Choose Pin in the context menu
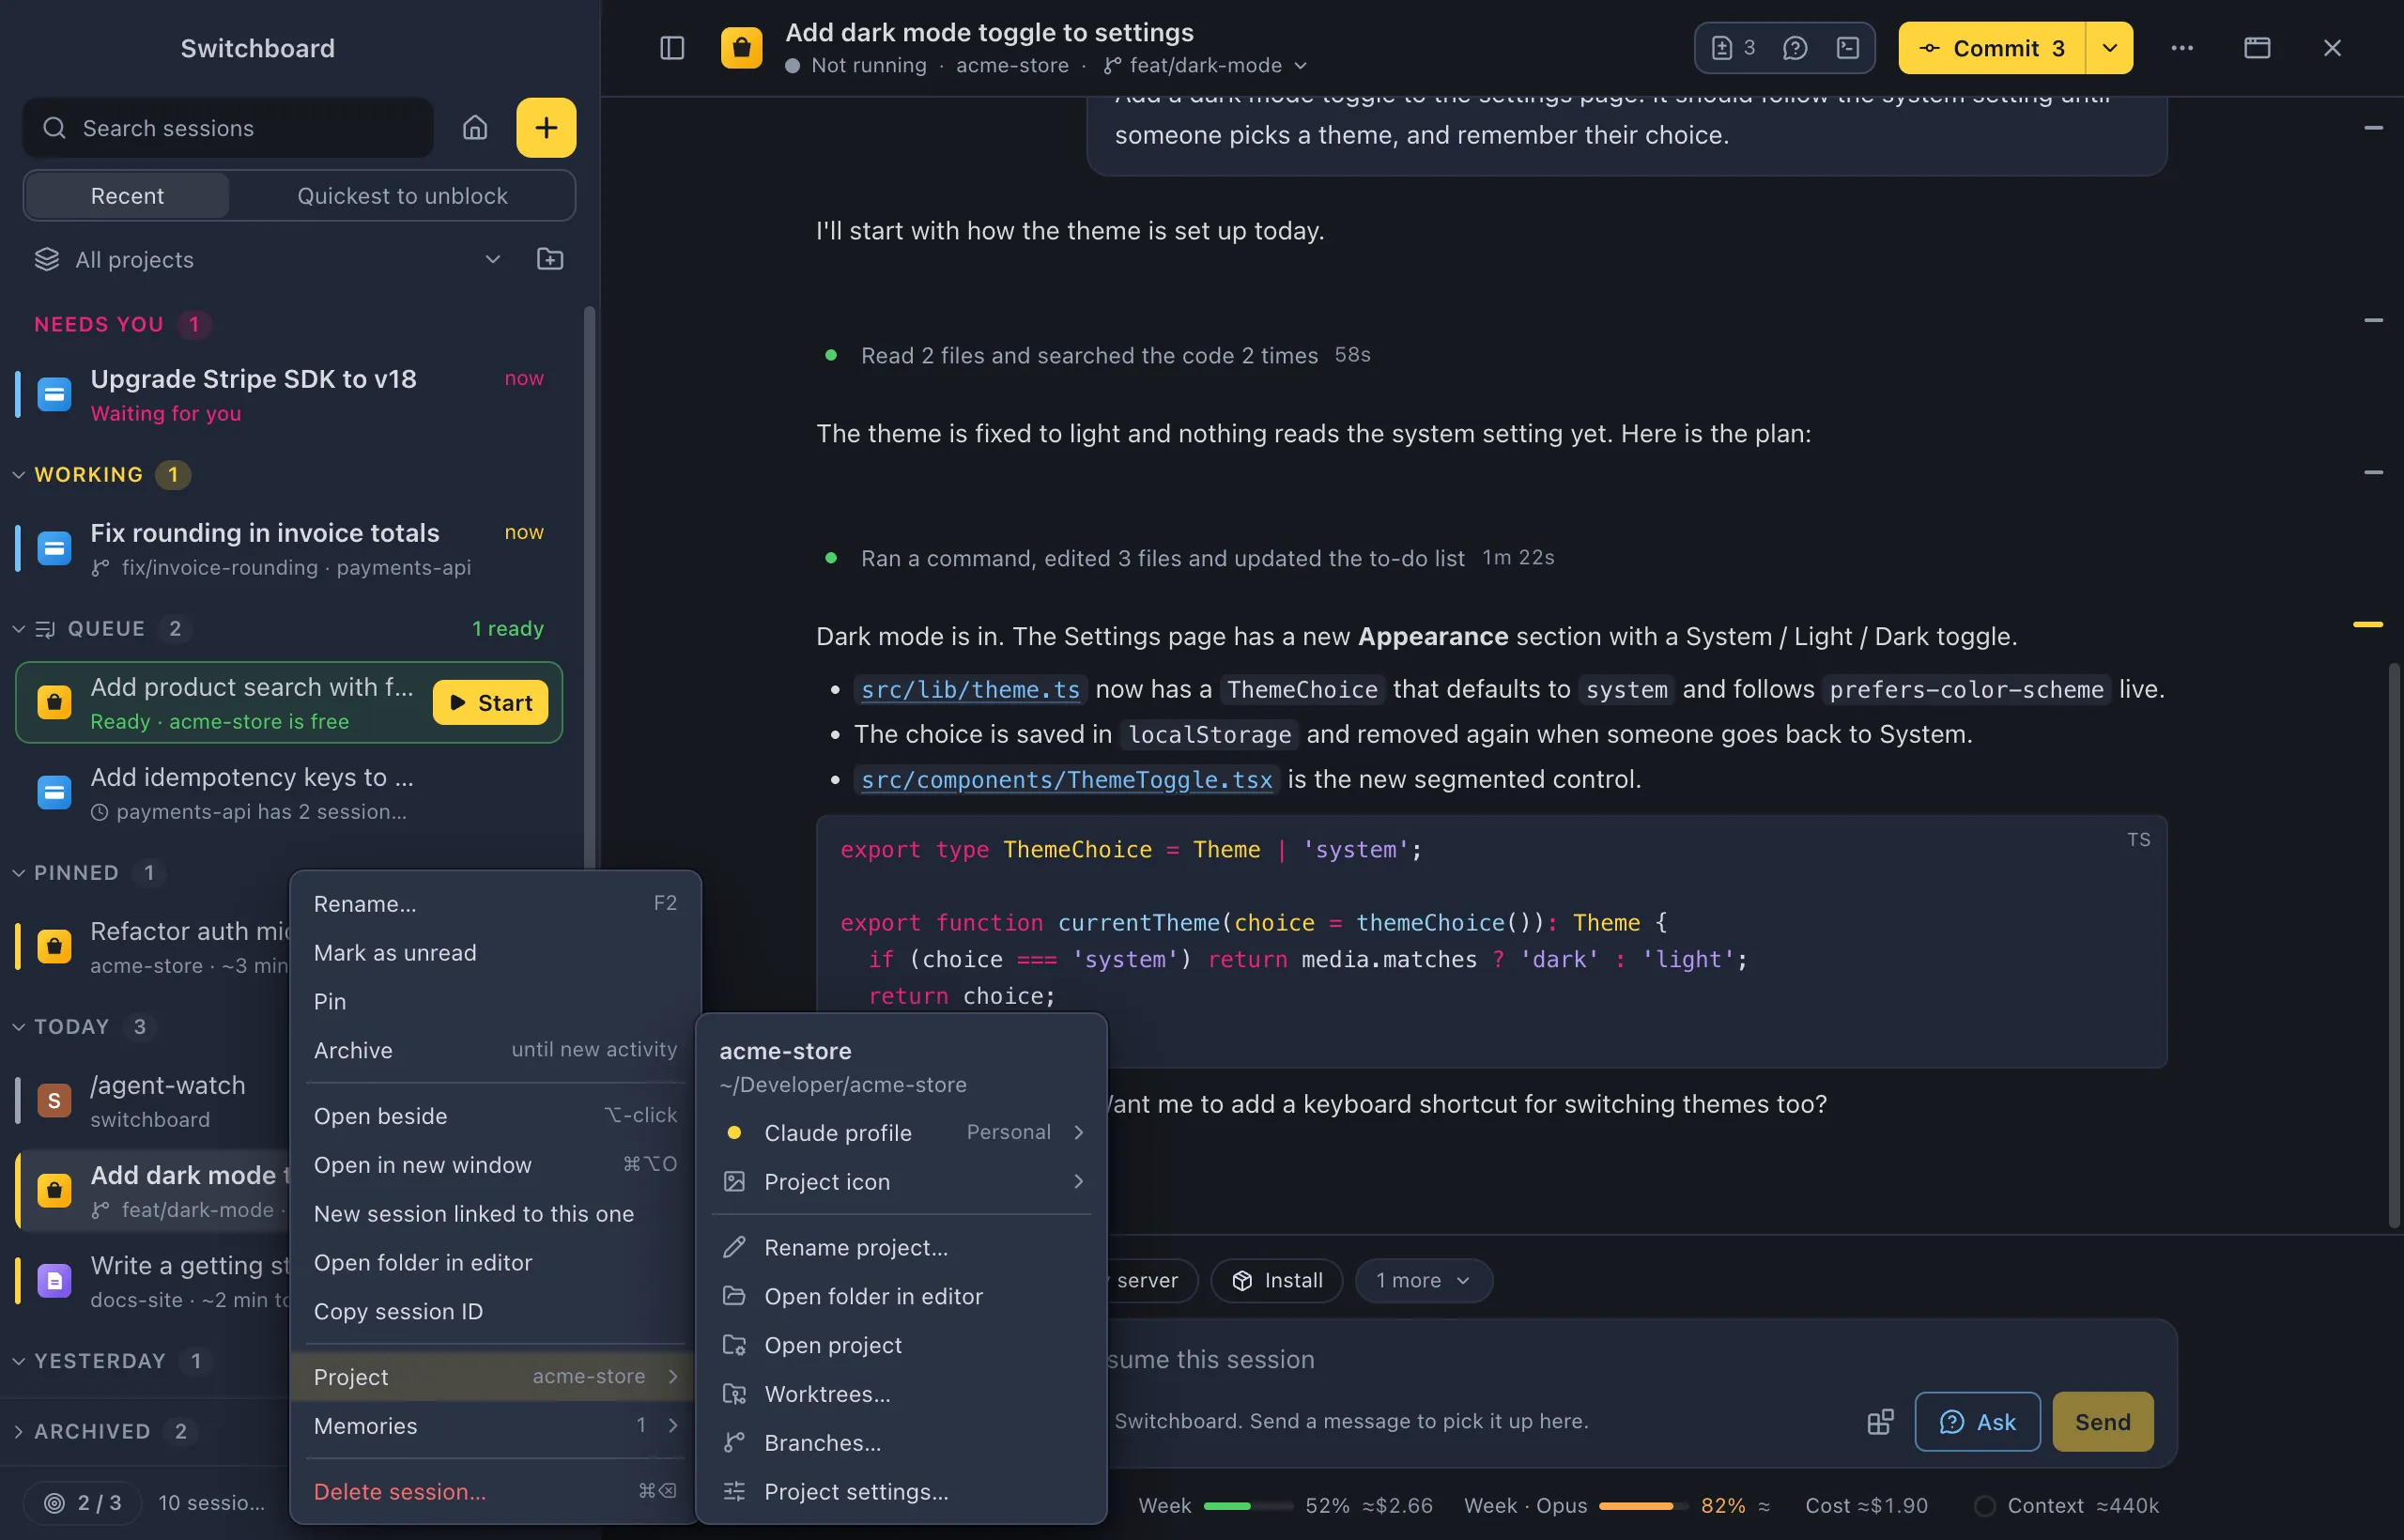This screenshot has width=2404, height=1540. tap(495, 1002)
